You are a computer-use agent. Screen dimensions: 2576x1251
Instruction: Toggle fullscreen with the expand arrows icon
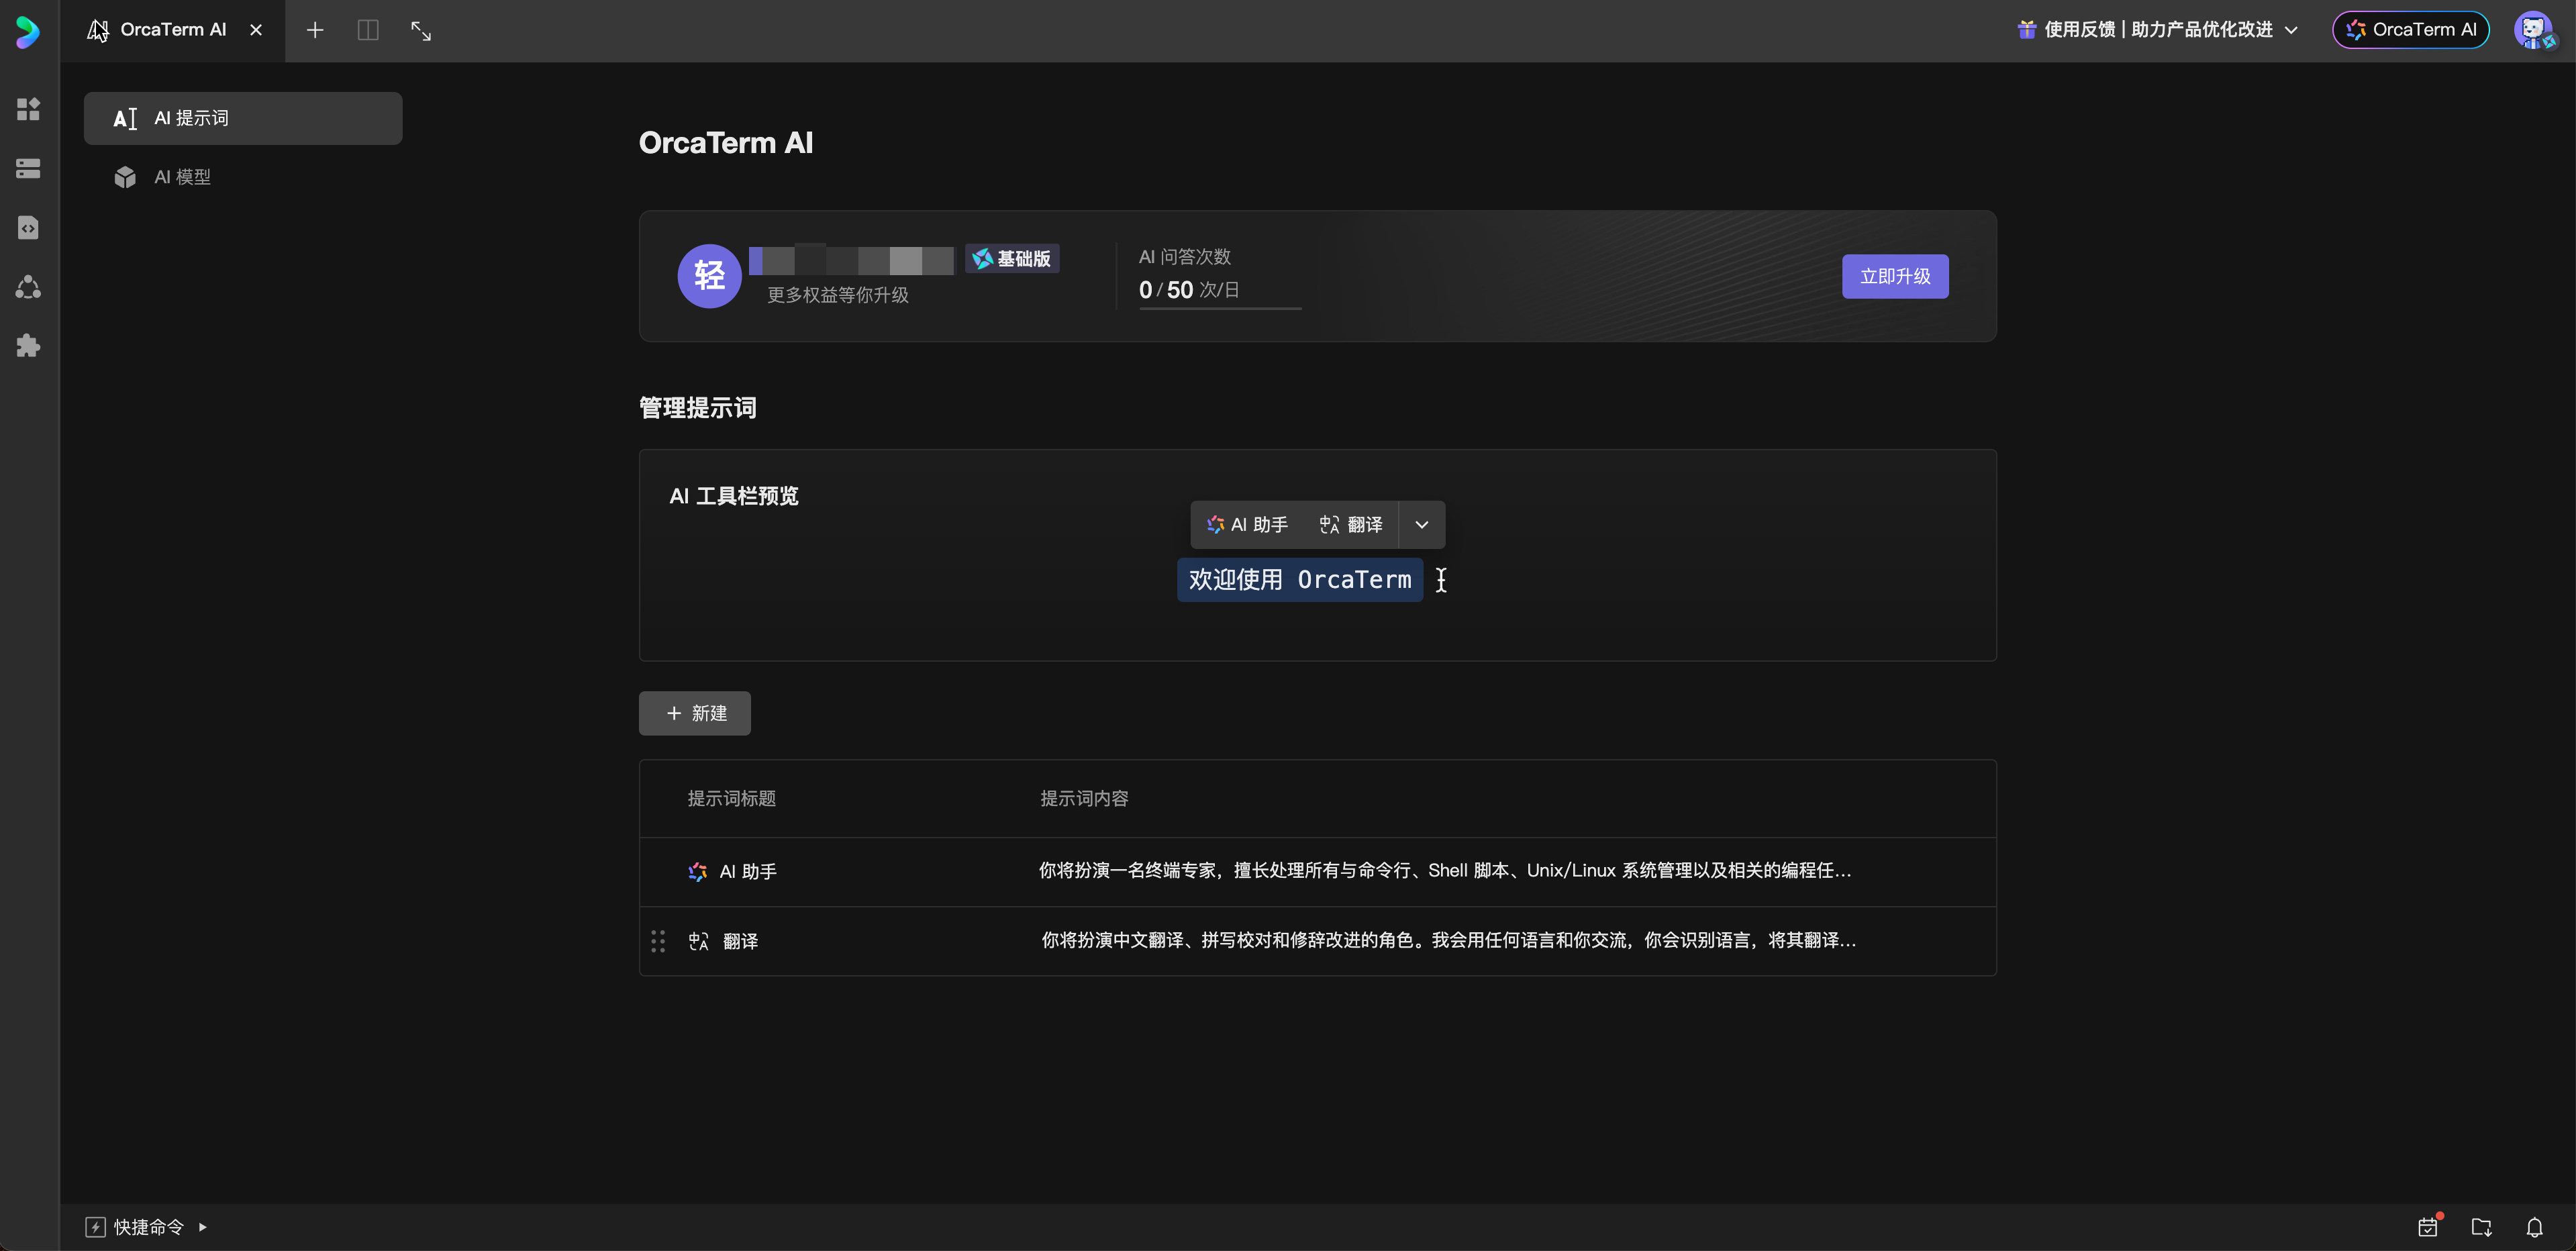click(x=421, y=30)
